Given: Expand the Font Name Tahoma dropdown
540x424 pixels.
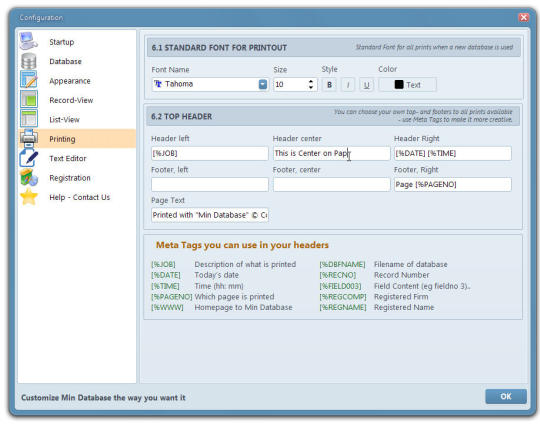Looking at the screenshot, I should 263,84.
